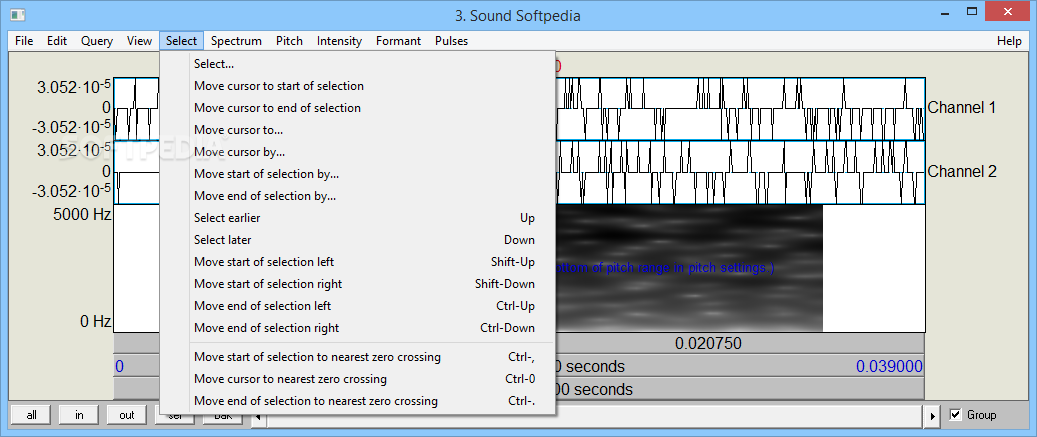Click the Channel 1 waveform
This screenshot has width=1037, height=437.
[x=739, y=109]
